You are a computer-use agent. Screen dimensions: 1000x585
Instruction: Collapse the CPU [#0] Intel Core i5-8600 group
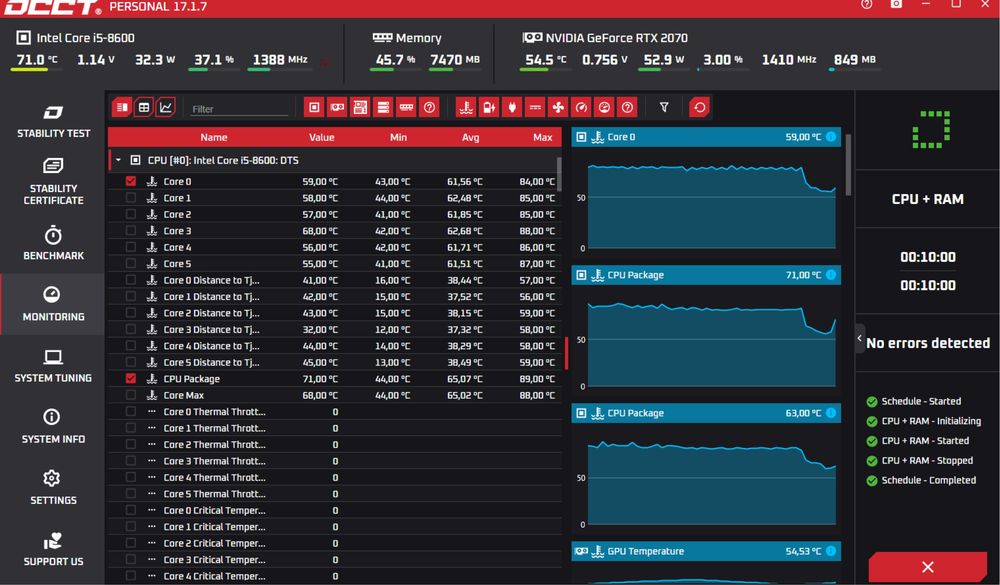click(x=118, y=160)
